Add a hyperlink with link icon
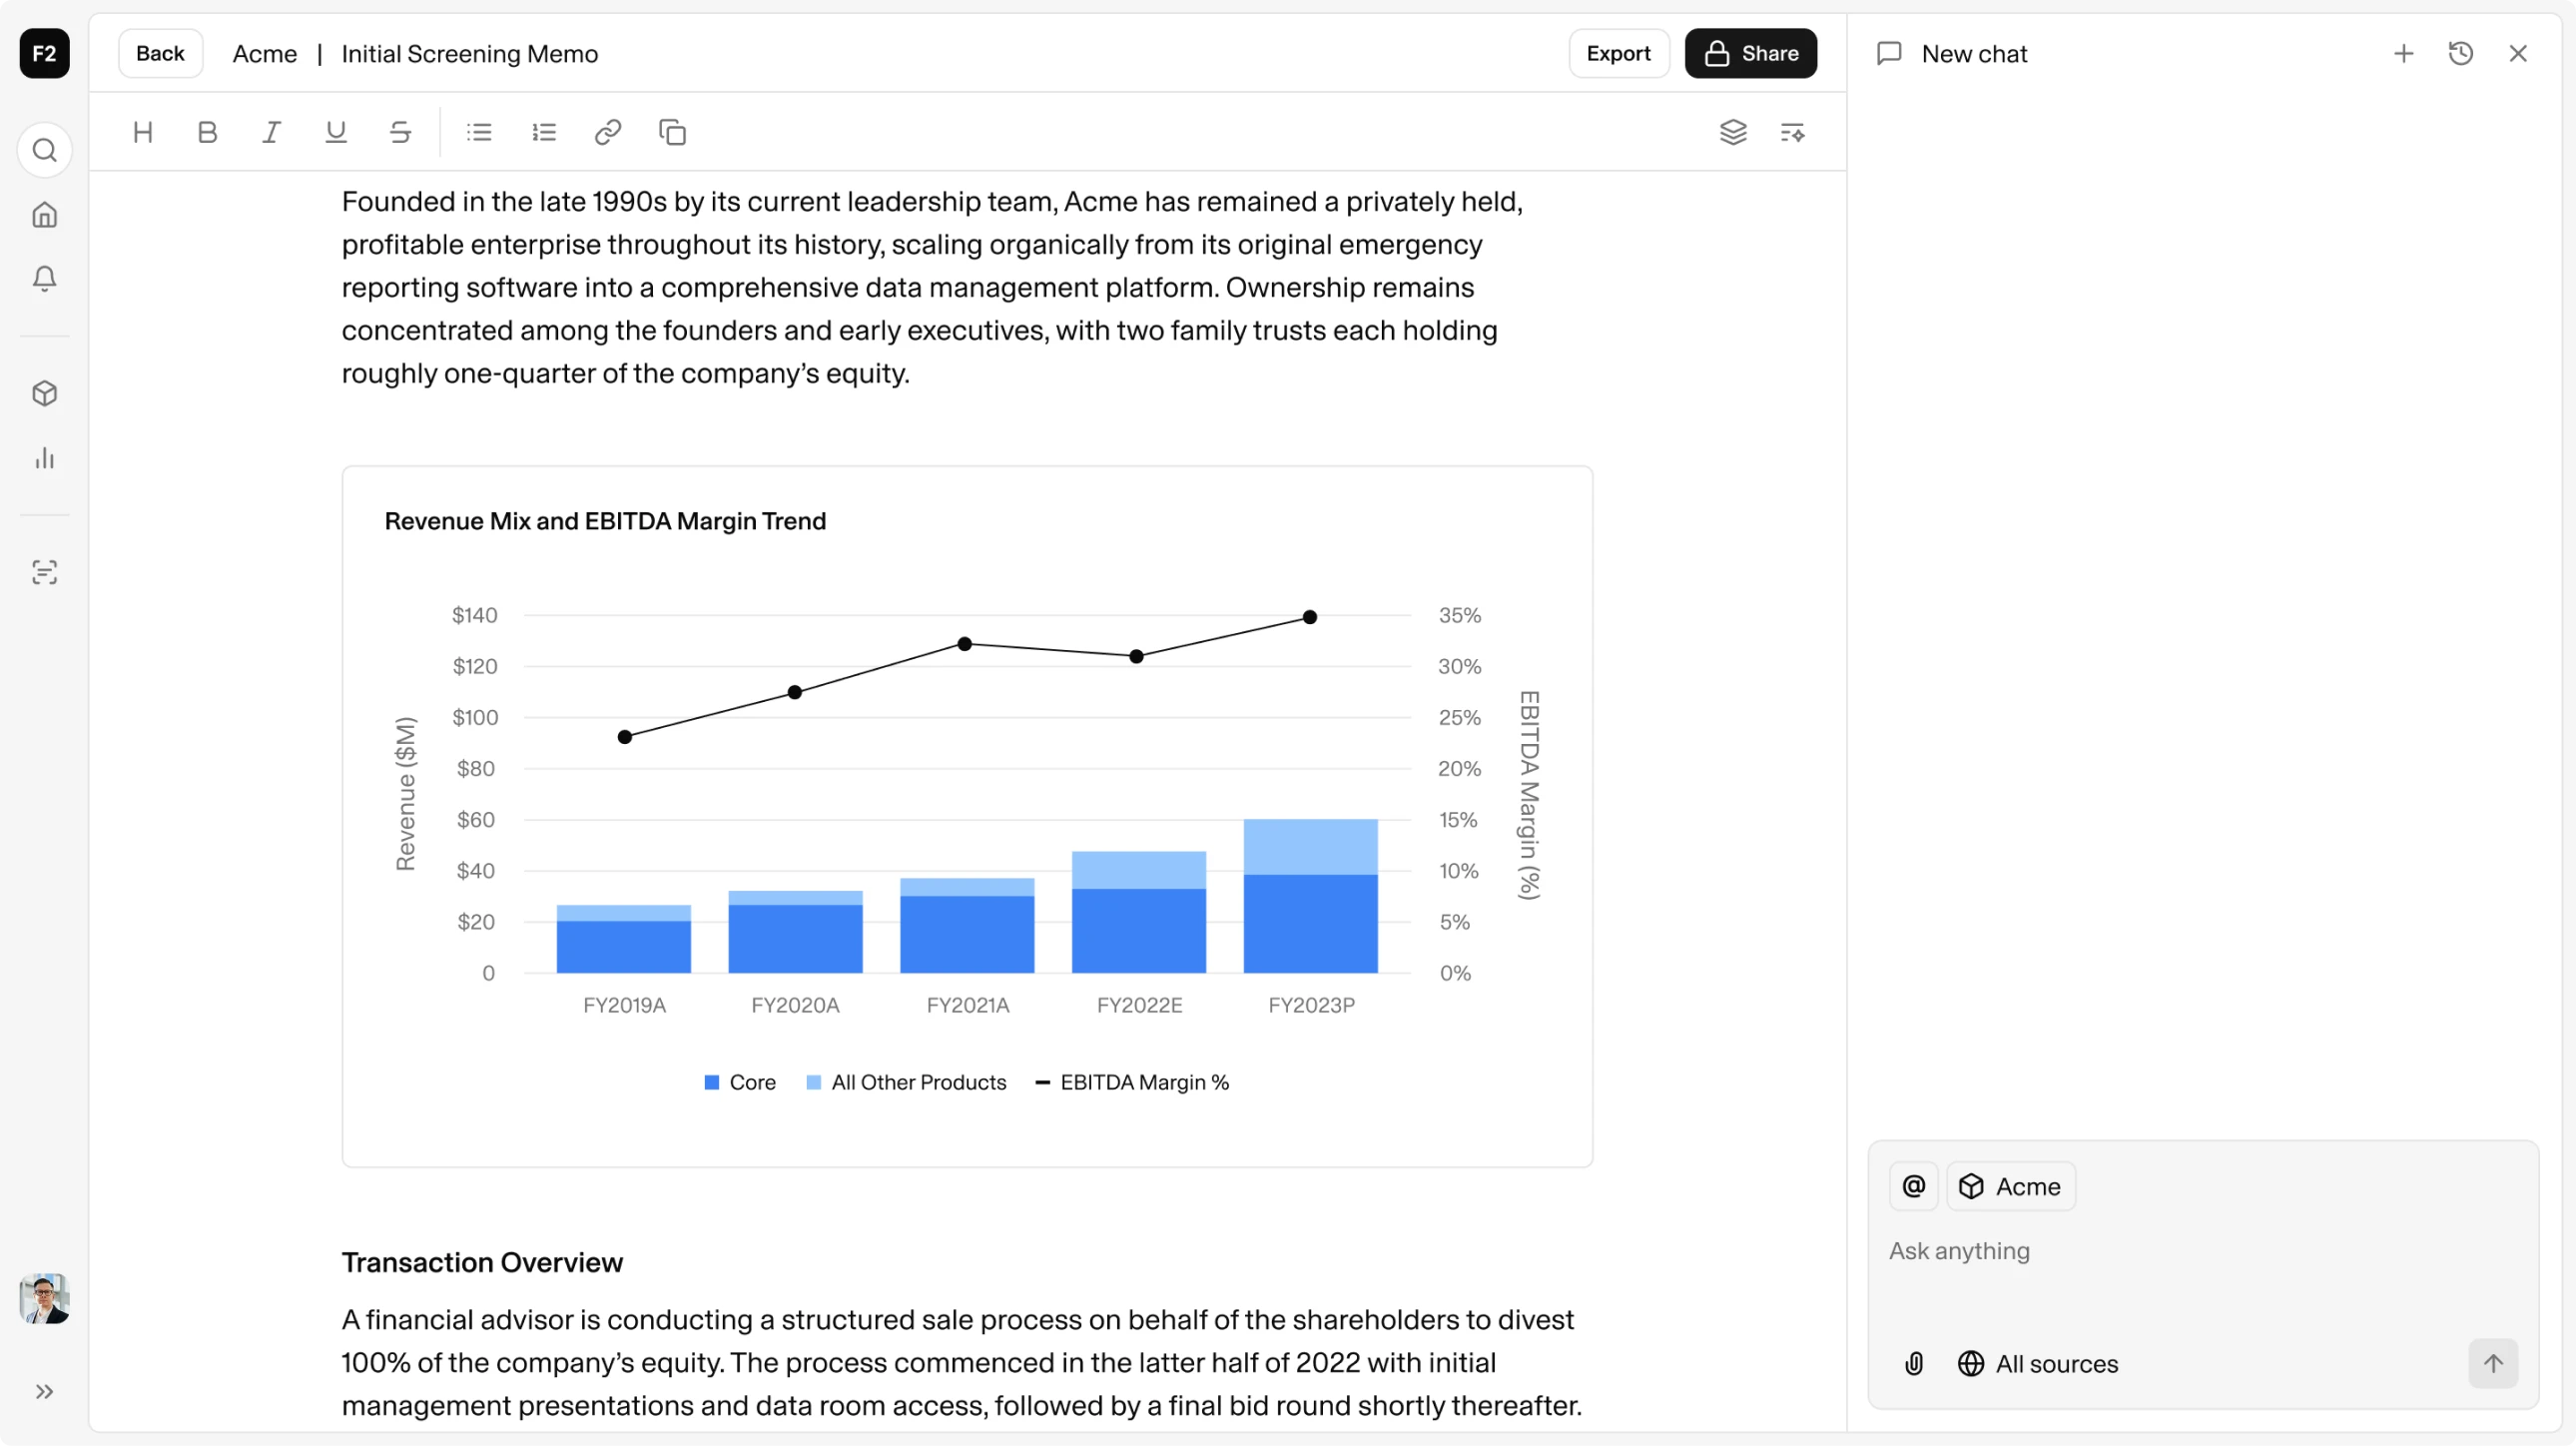The width and height of the screenshot is (2576, 1446). coord(608,132)
